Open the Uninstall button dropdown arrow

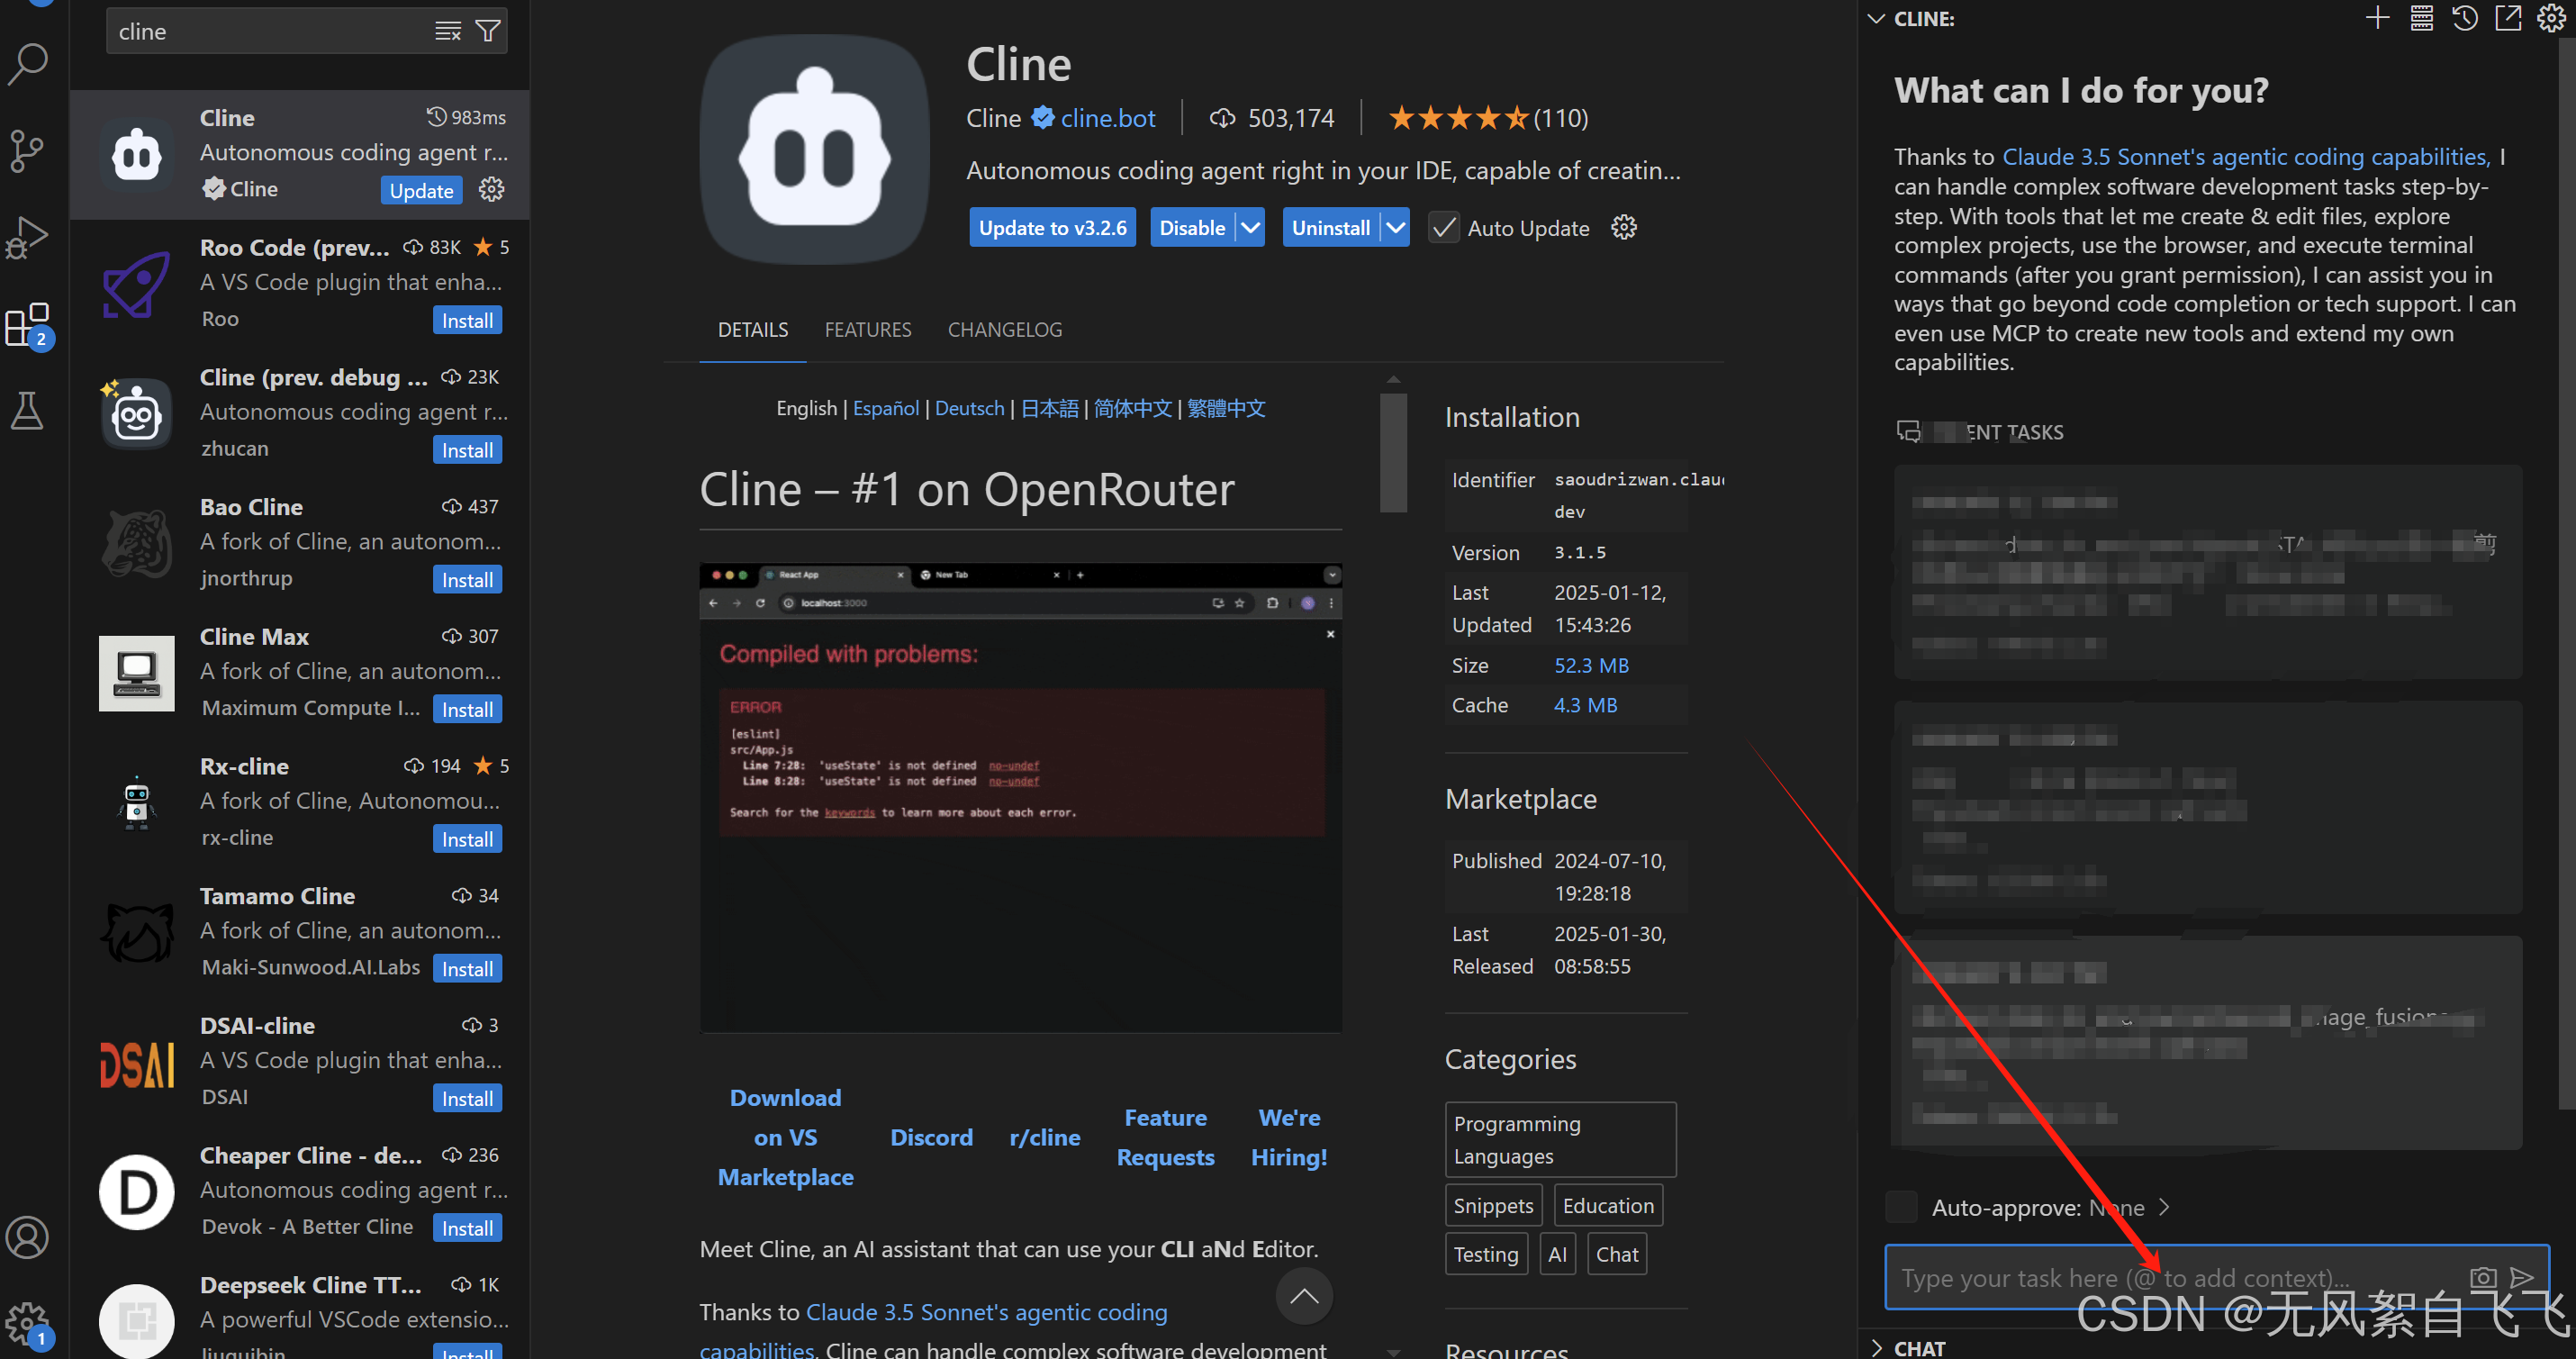pos(1395,228)
